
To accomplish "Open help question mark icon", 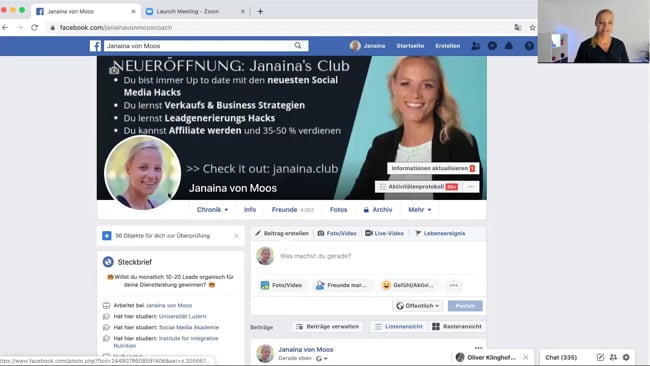I will pyautogui.click(x=529, y=46).
